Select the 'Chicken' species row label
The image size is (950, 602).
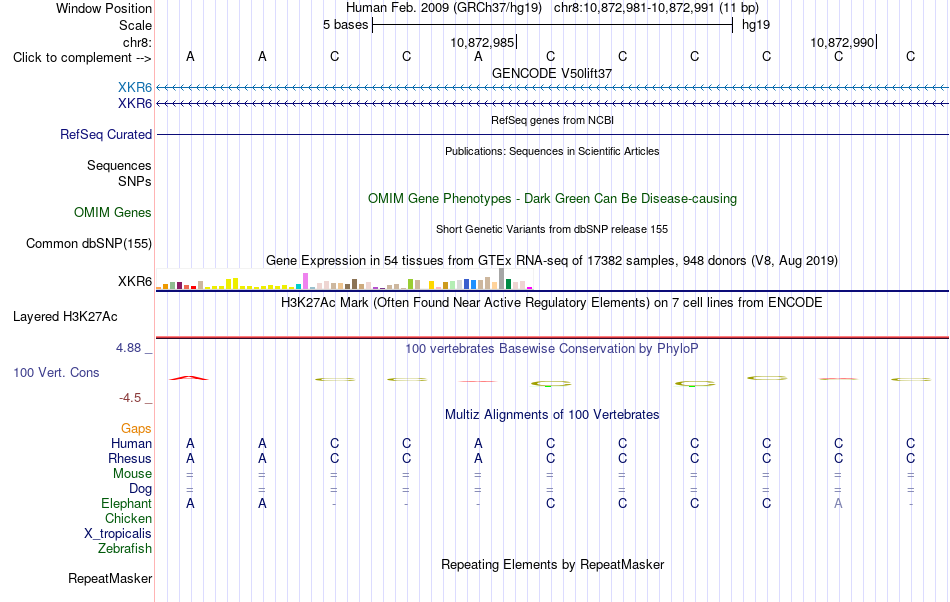coord(128,518)
